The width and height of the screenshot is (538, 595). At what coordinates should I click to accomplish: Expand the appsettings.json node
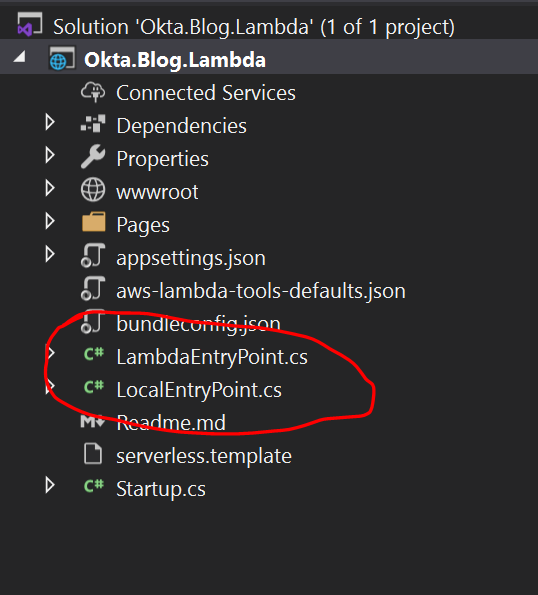[50, 254]
